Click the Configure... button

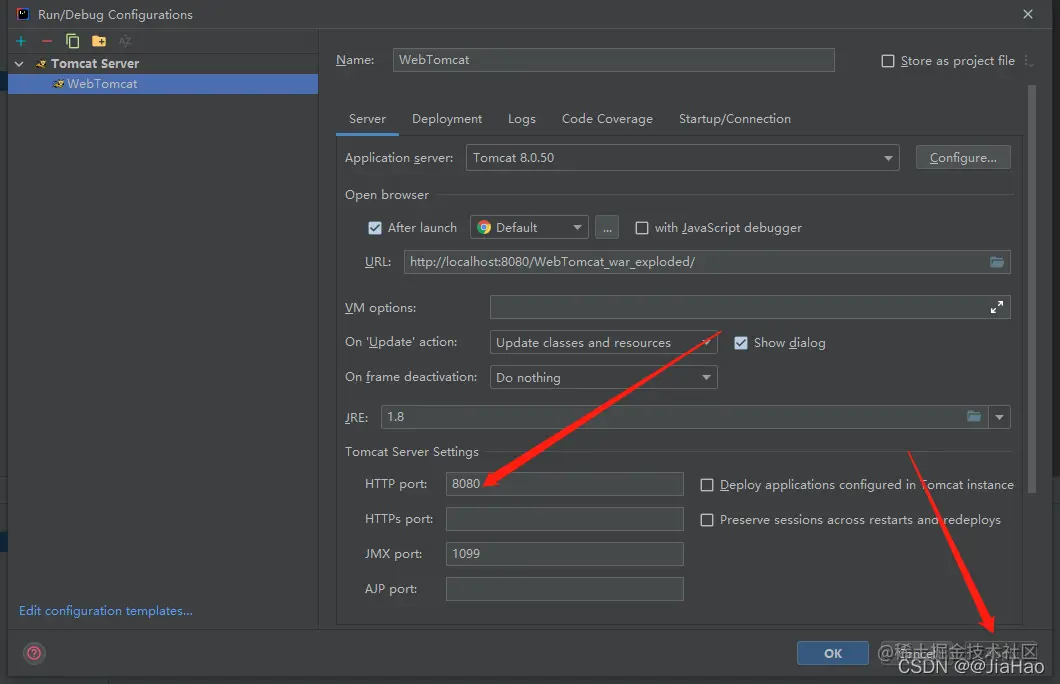click(963, 158)
